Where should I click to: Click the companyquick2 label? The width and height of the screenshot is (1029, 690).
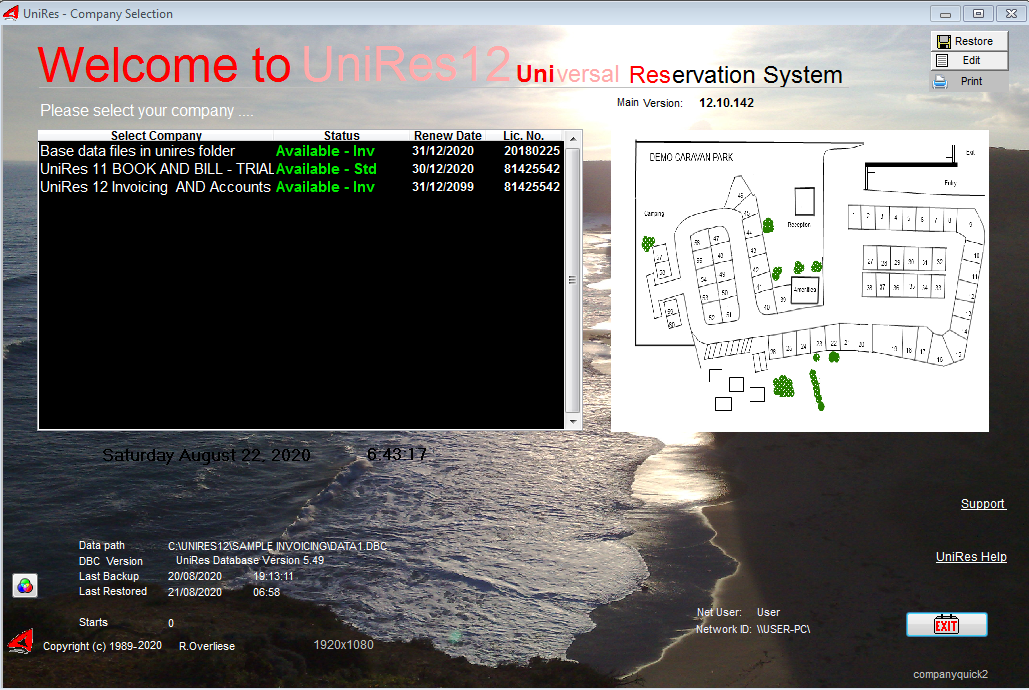pos(950,674)
